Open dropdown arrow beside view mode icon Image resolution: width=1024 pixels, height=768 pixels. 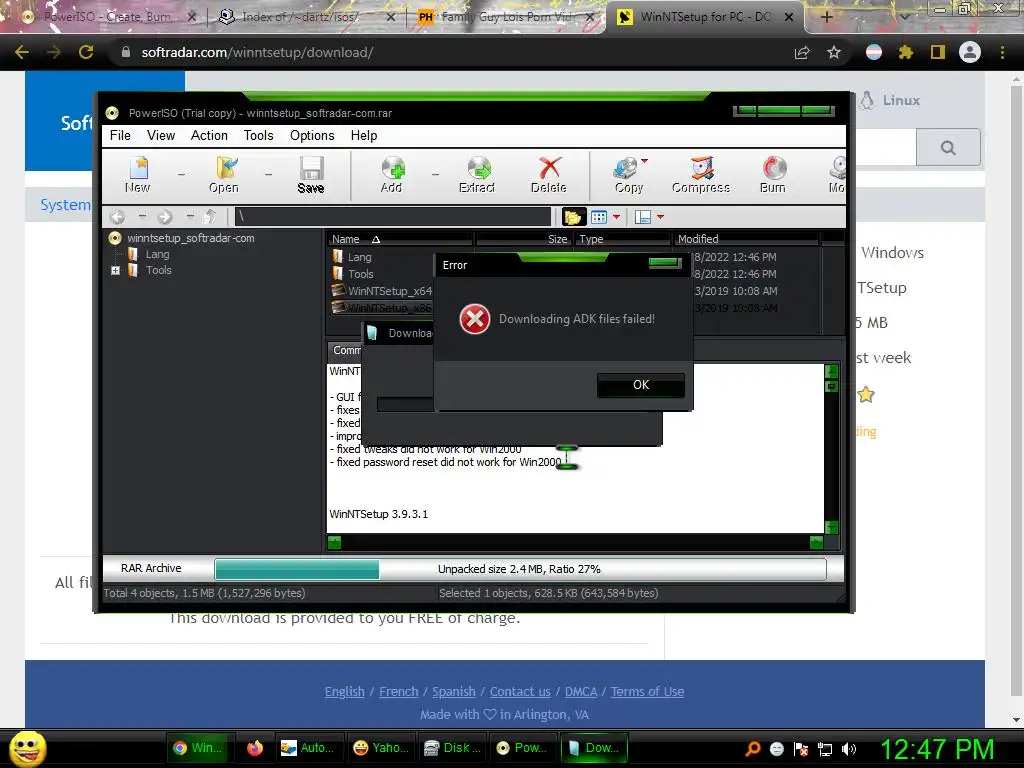coord(616,217)
